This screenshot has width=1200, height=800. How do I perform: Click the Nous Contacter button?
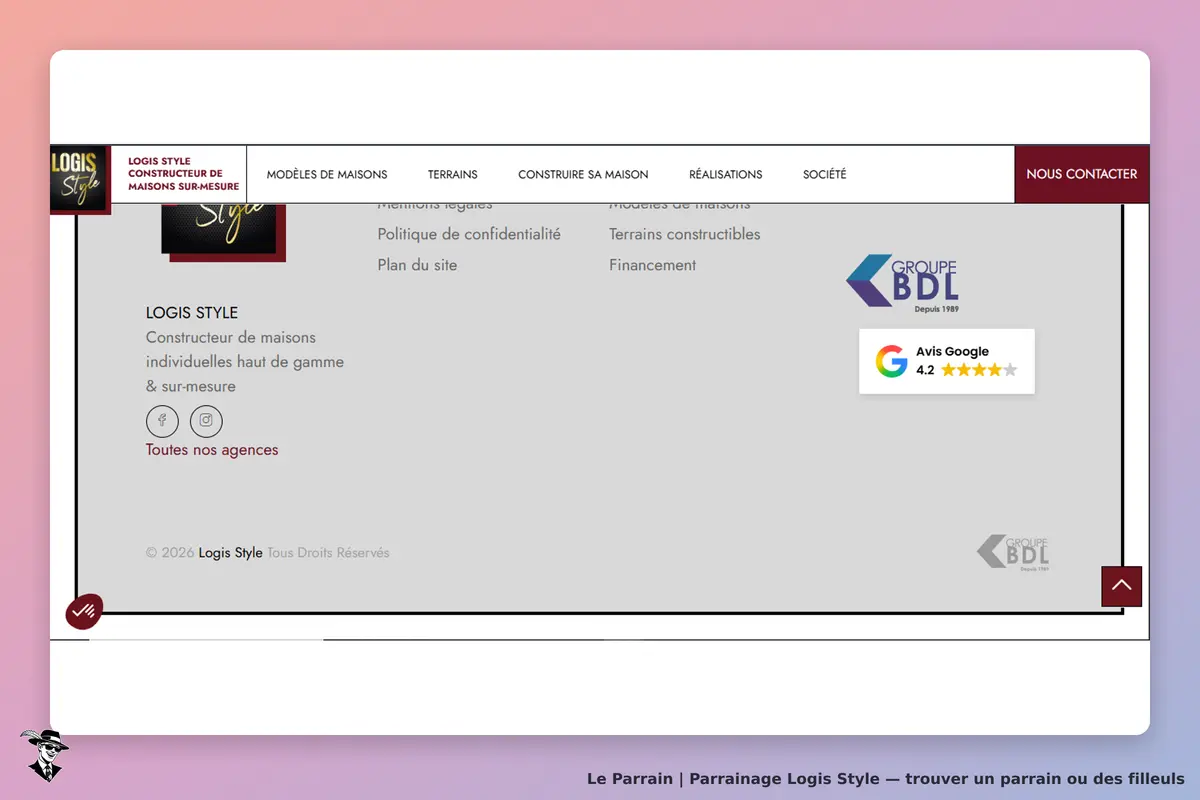[x=1082, y=174]
